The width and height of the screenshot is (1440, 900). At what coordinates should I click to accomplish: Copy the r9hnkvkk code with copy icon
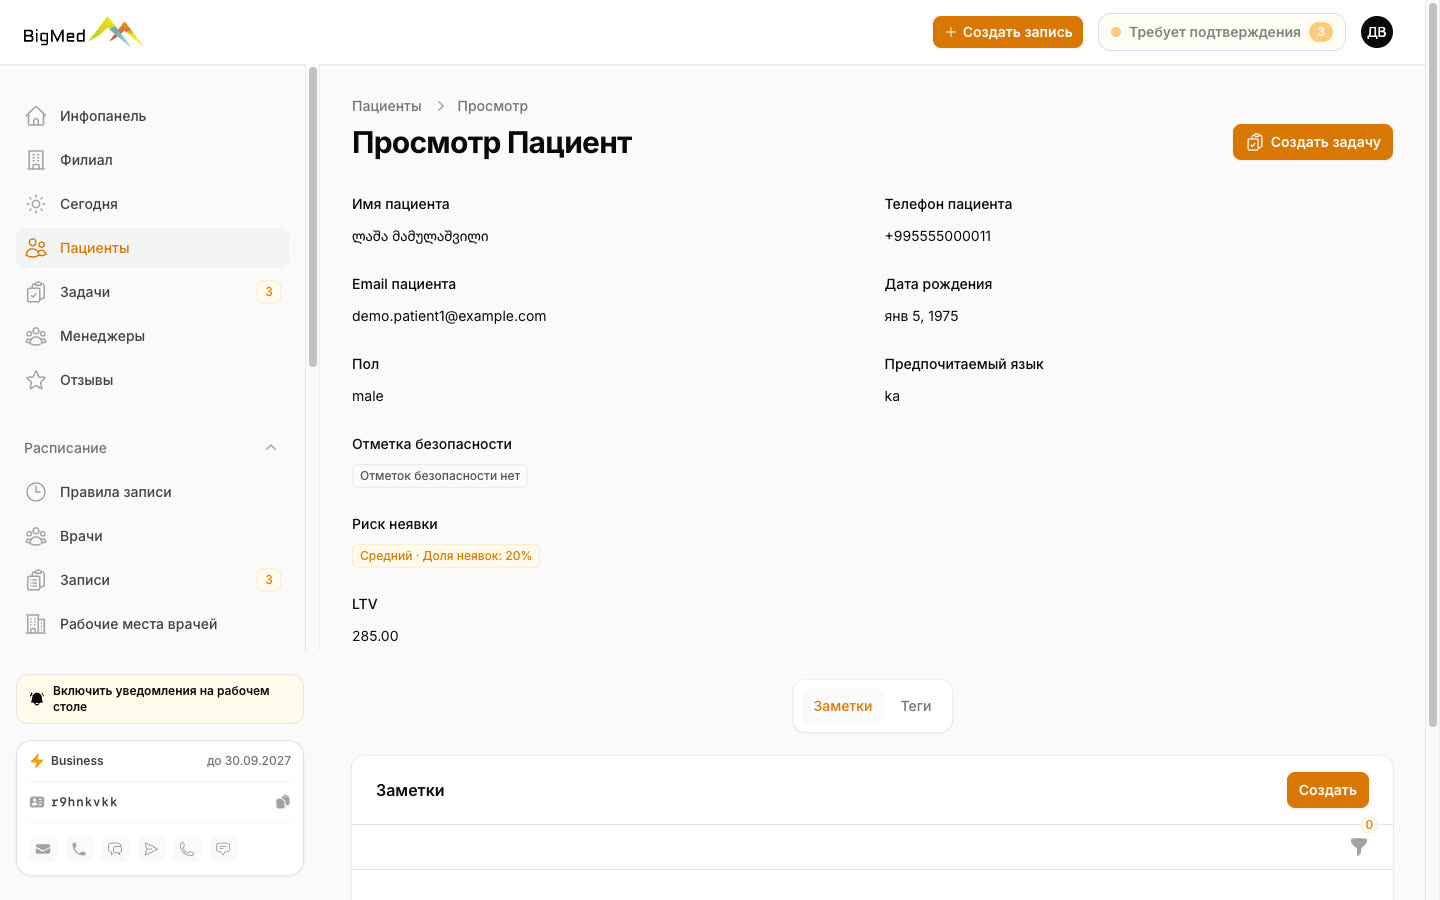coord(283,802)
